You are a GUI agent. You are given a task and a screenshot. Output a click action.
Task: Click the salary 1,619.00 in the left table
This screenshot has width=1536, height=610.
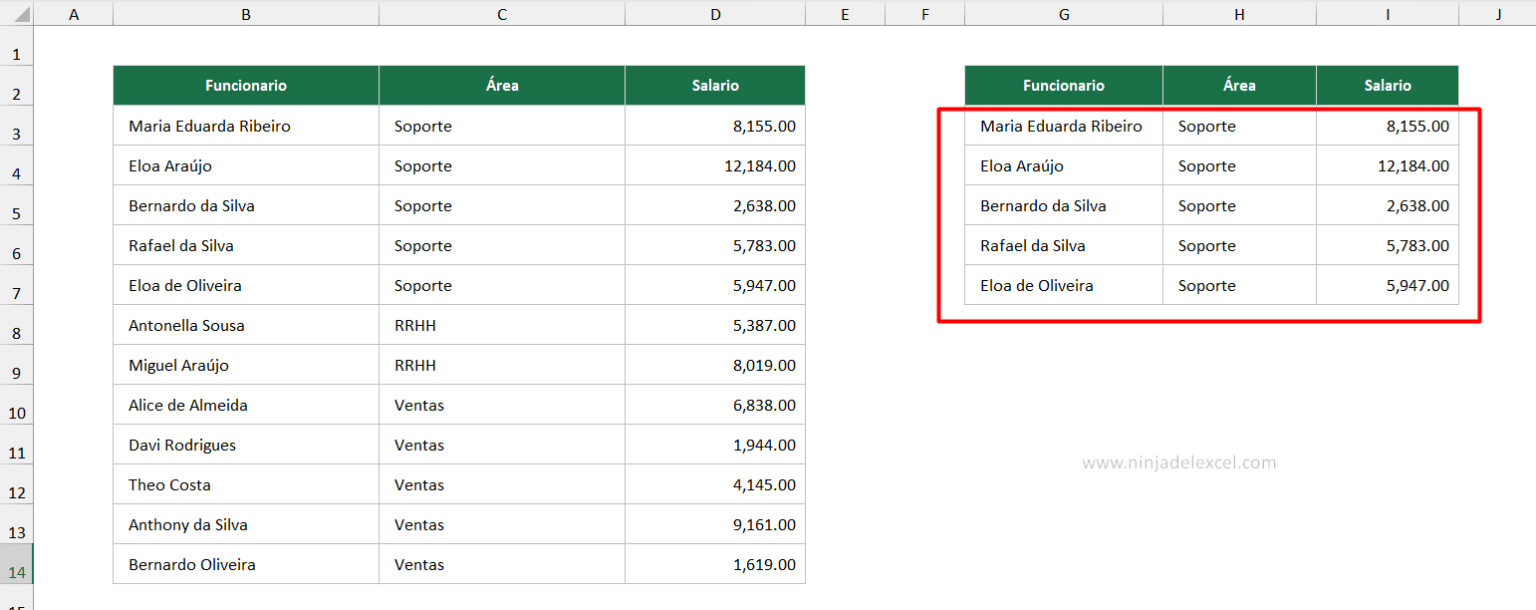tap(715, 563)
